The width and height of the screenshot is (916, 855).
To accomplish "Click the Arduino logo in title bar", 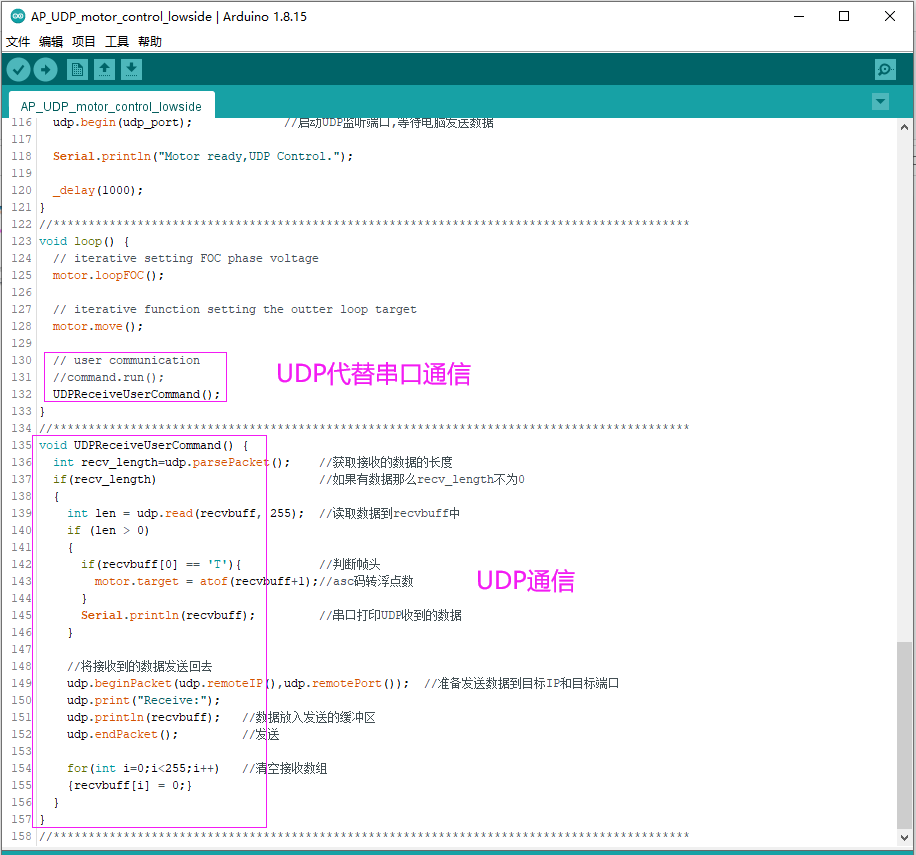I will (x=18, y=16).
